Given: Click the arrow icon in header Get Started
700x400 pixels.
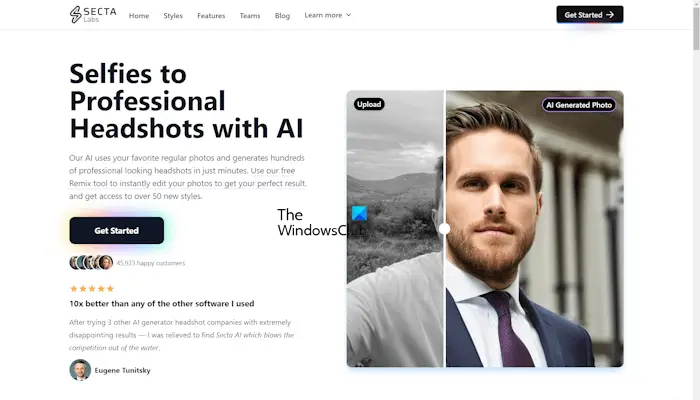Looking at the screenshot, I should click(610, 15).
